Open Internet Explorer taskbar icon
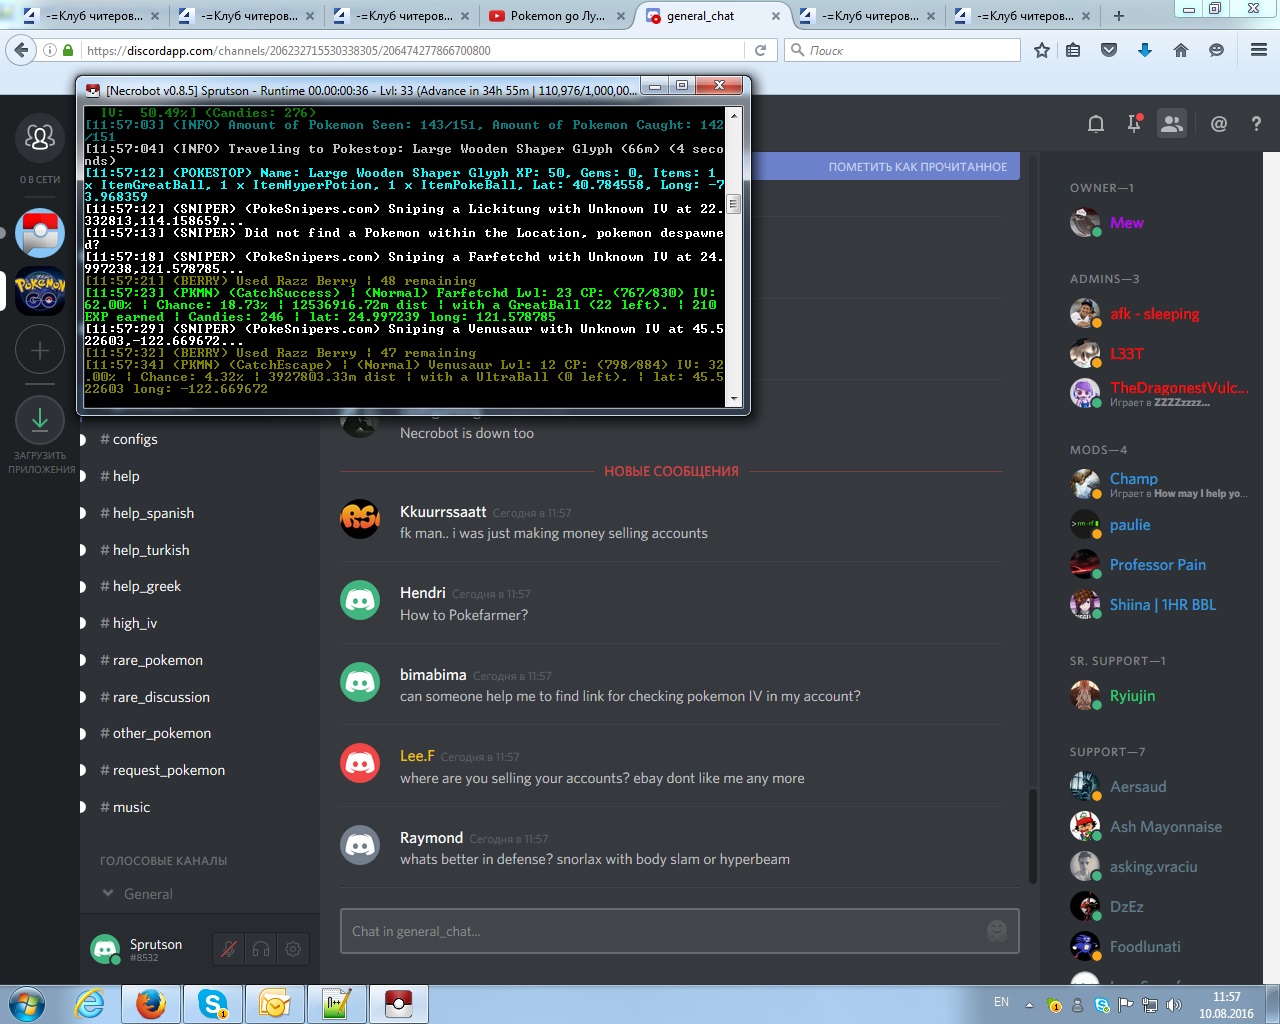Screen dimensions: 1280x1024 pos(90,1004)
